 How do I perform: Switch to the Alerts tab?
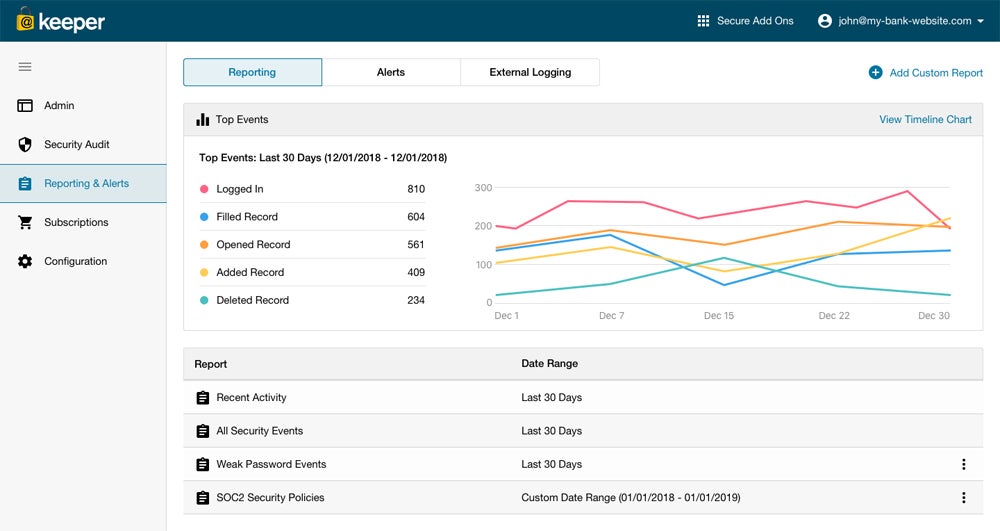pyautogui.click(x=391, y=72)
